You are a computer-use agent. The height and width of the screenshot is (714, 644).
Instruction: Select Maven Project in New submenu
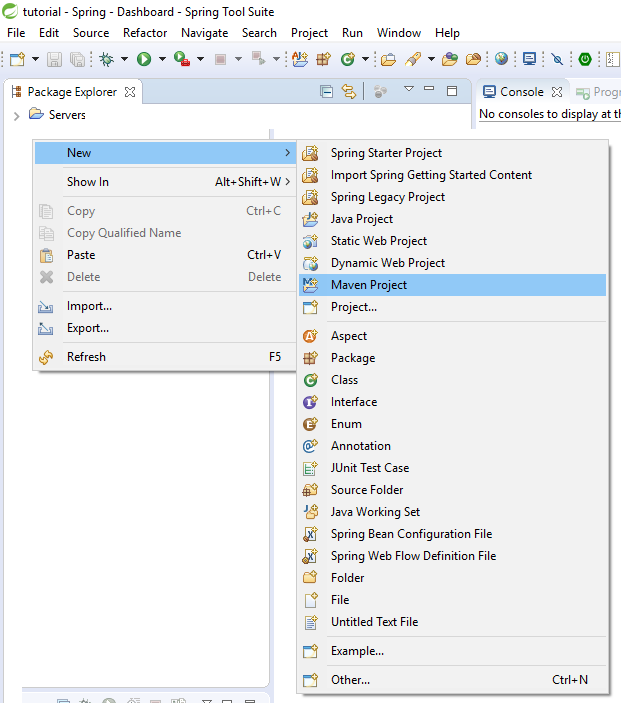tap(453, 285)
